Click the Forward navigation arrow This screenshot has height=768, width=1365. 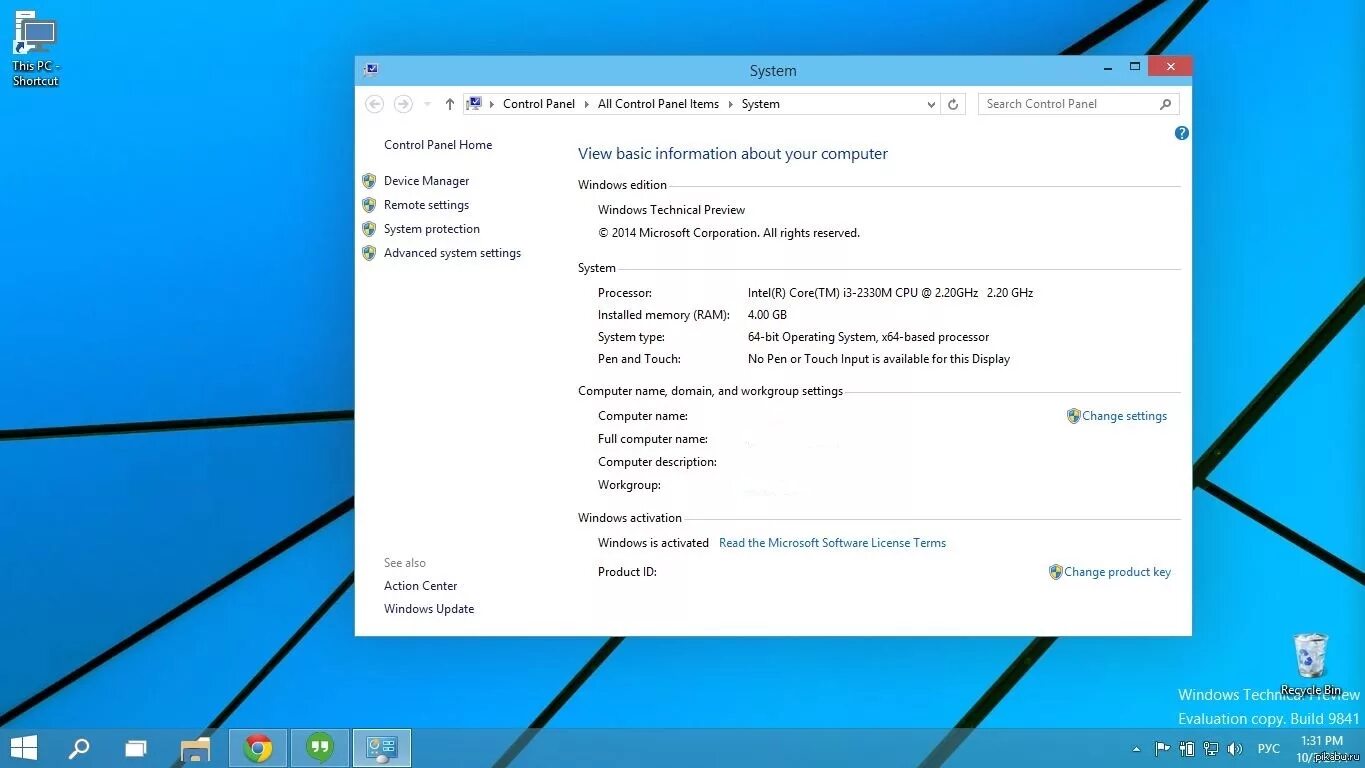pyautogui.click(x=403, y=104)
